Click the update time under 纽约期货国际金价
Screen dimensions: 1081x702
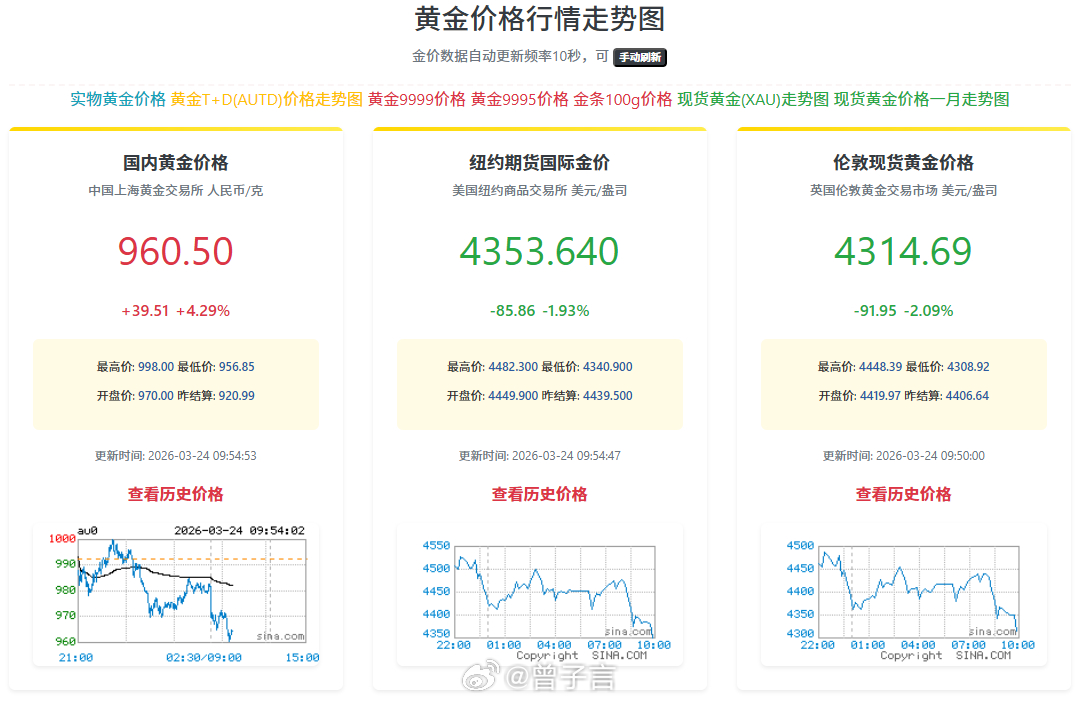pyautogui.click(x=540, y=455)
